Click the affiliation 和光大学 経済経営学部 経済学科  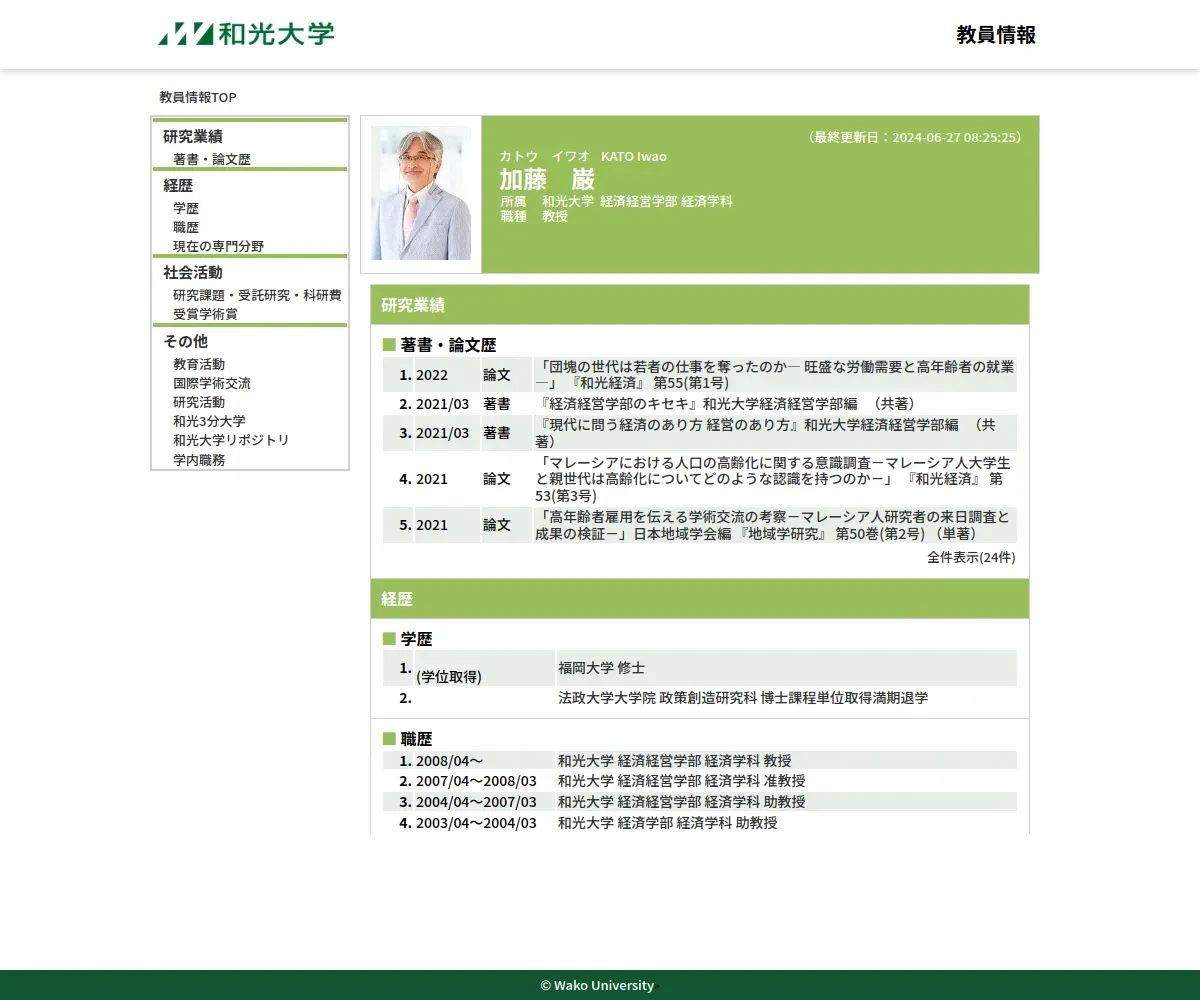(x=637, y=201)
